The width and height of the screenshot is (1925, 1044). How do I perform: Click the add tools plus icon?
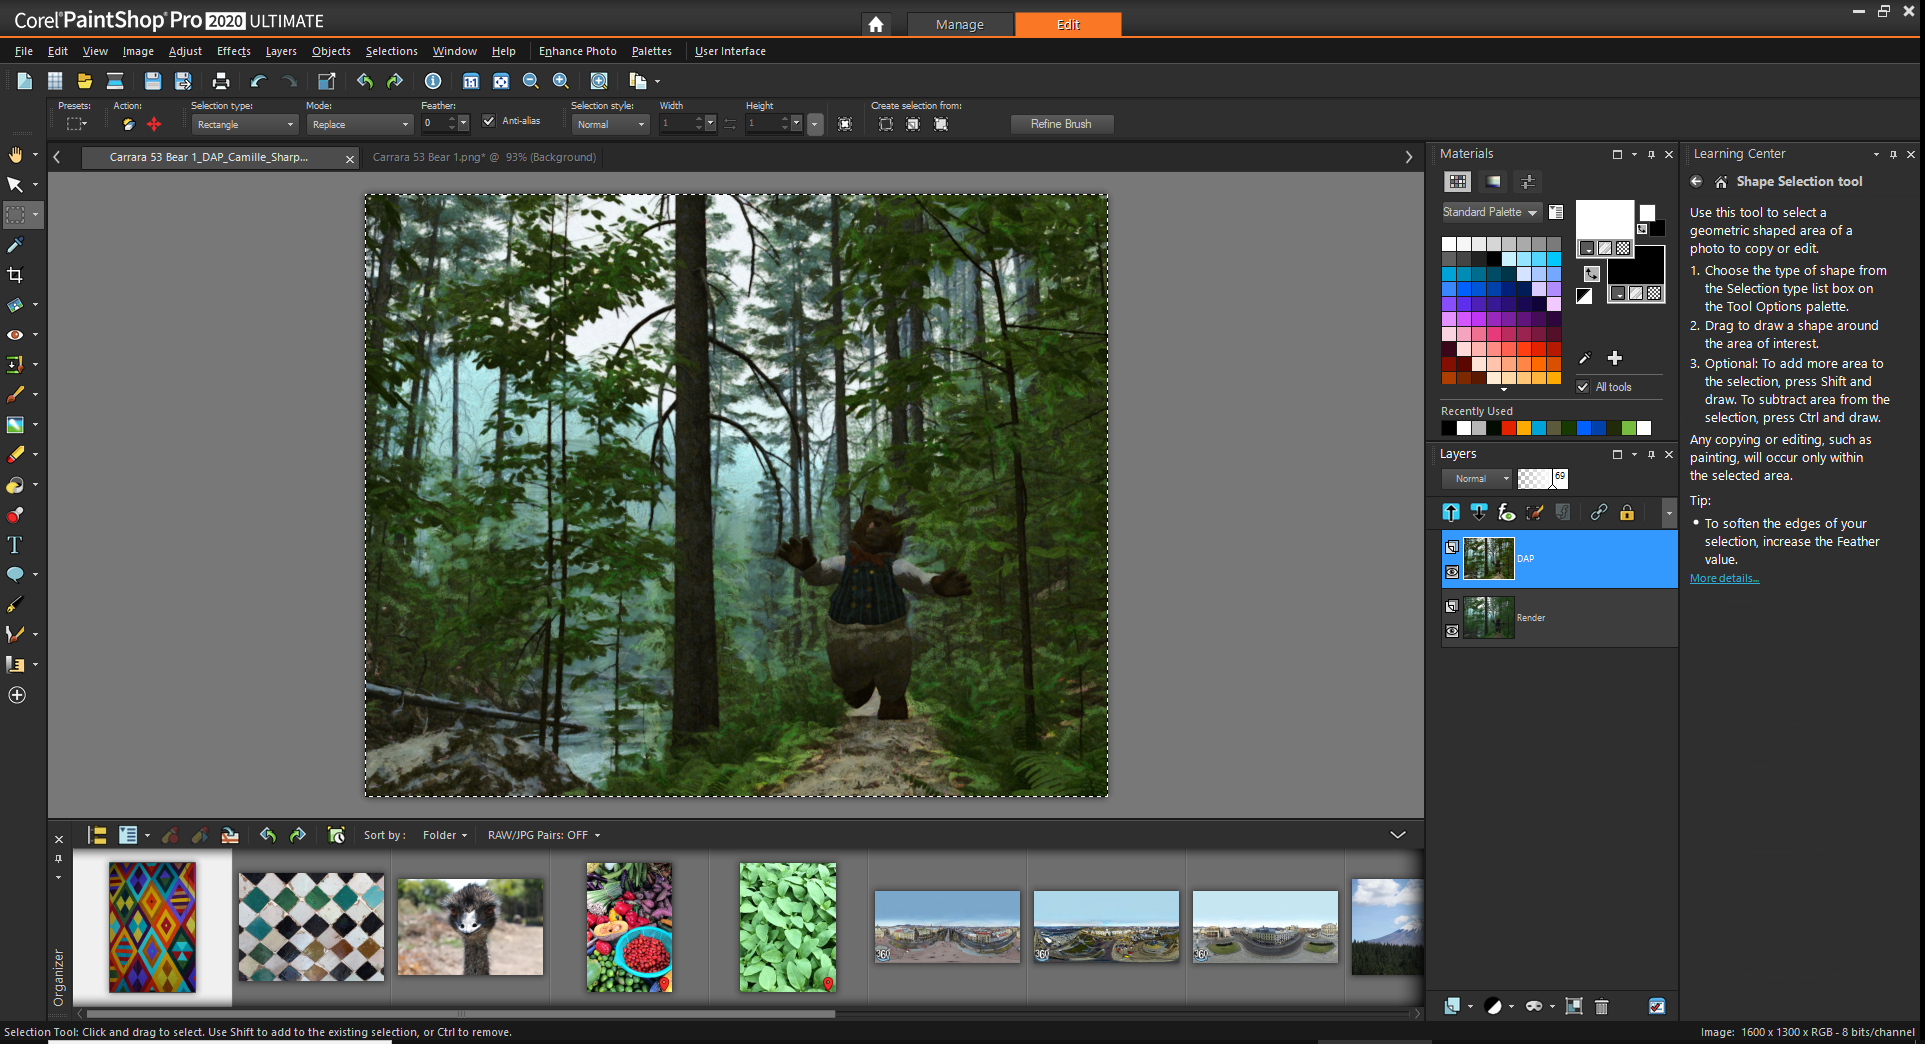point(17,695)
